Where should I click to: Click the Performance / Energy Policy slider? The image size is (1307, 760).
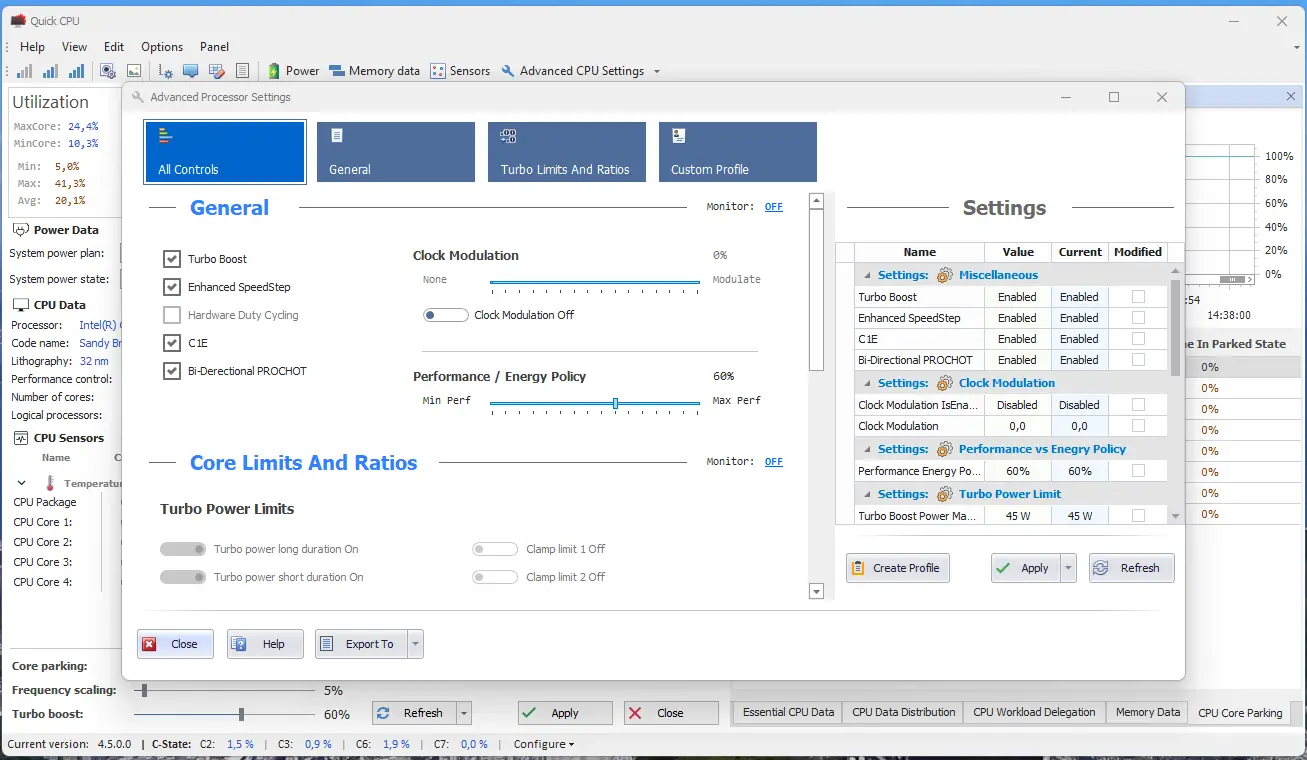tap(595, 403)
